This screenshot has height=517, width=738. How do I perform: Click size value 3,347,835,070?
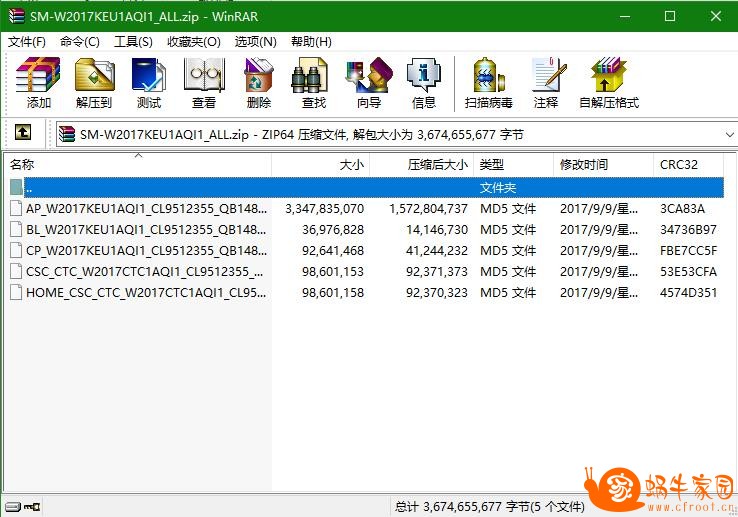(x=325, y=209)
